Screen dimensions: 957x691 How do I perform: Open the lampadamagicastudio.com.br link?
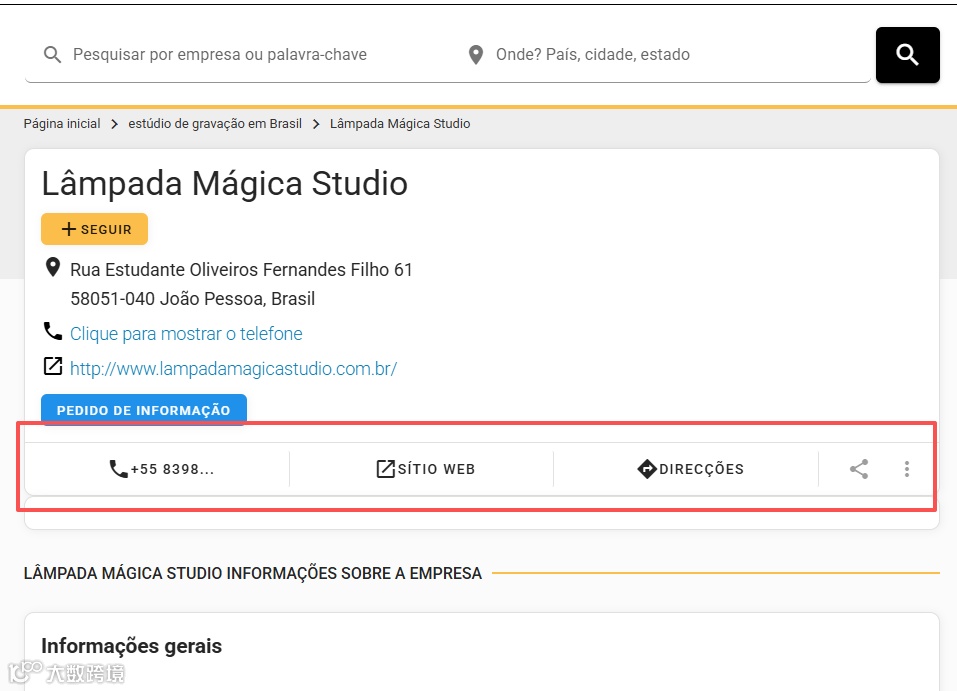click(233, 369)
